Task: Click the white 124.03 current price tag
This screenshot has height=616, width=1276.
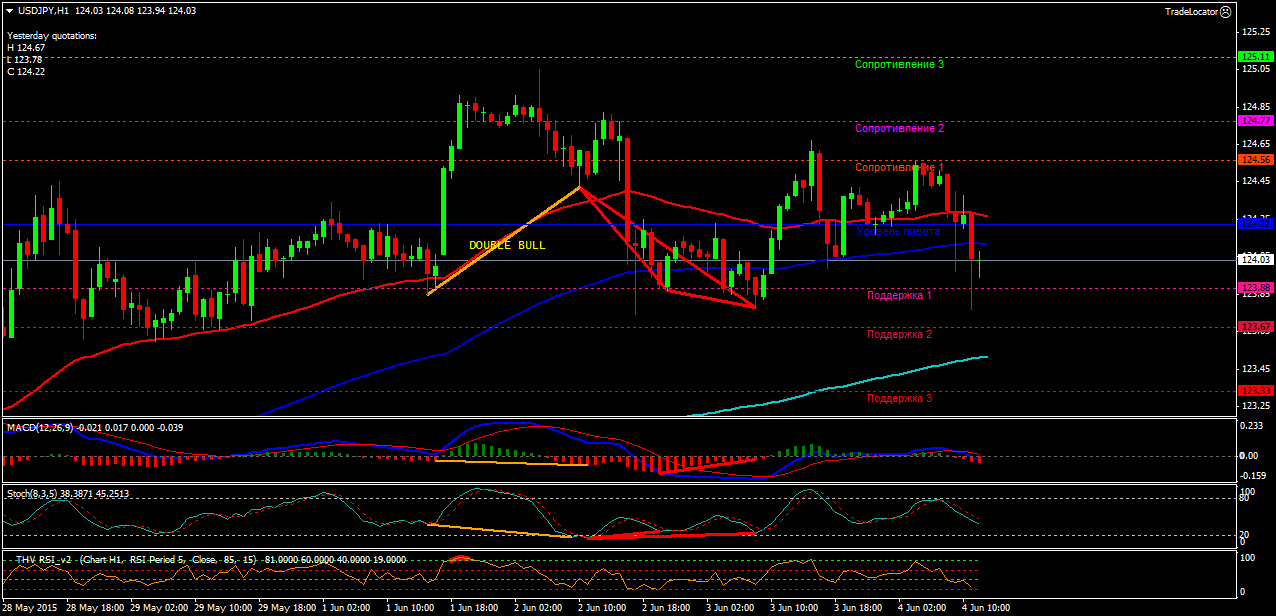Action: [x=1254, y=260]
